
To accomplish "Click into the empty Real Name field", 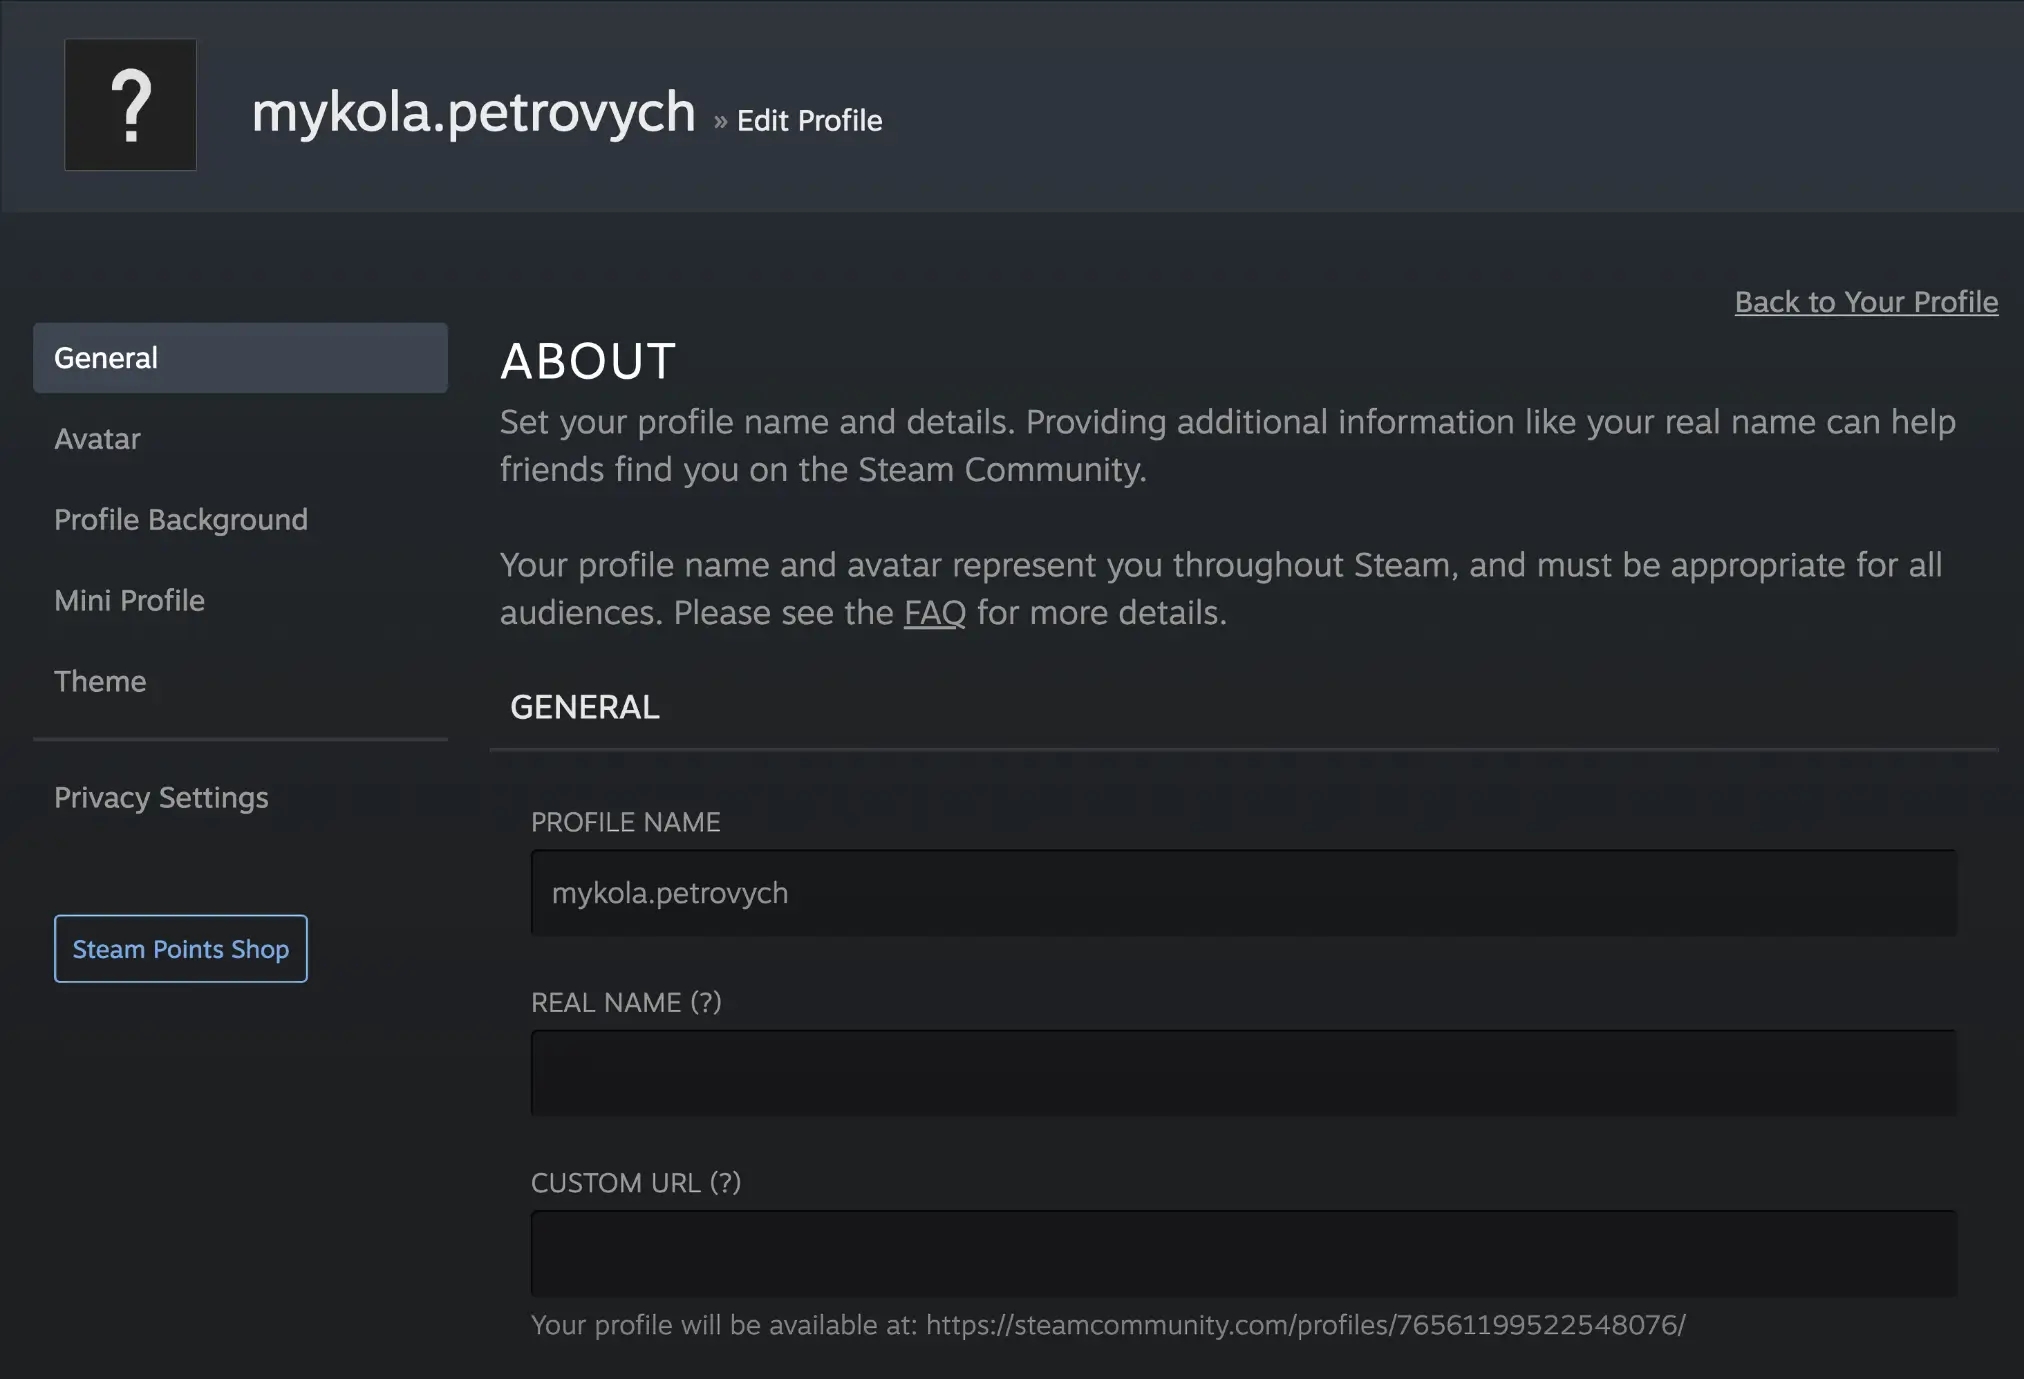I will pyautogui.click(x=1243, y=1073).
